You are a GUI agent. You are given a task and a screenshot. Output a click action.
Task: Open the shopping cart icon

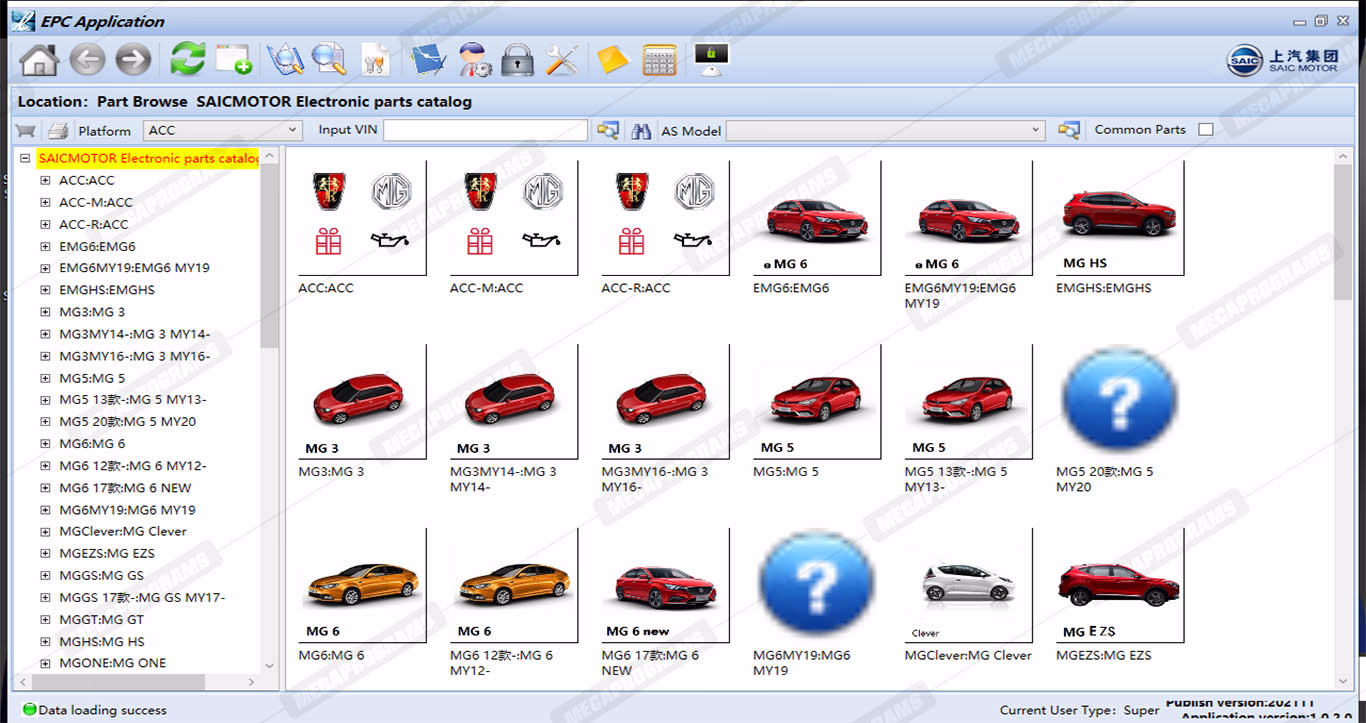tap(26, 130)
